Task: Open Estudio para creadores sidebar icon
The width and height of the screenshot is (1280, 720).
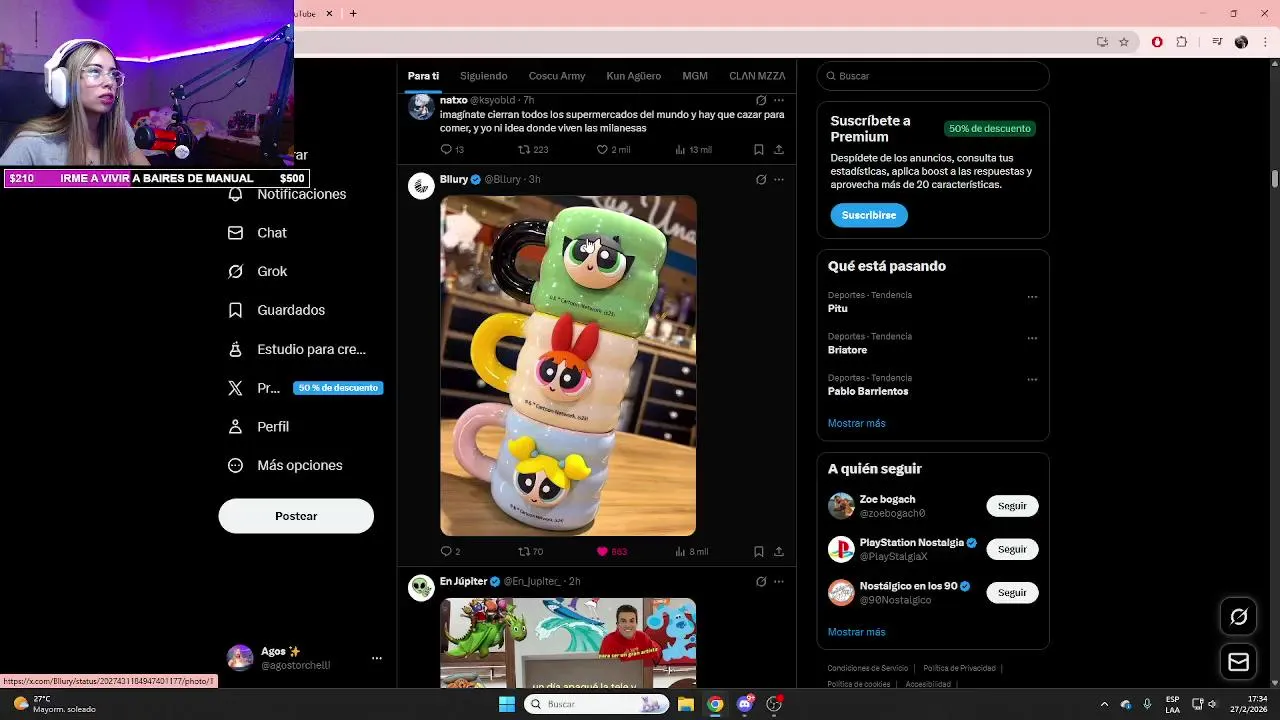Action: tap(235, 349)
